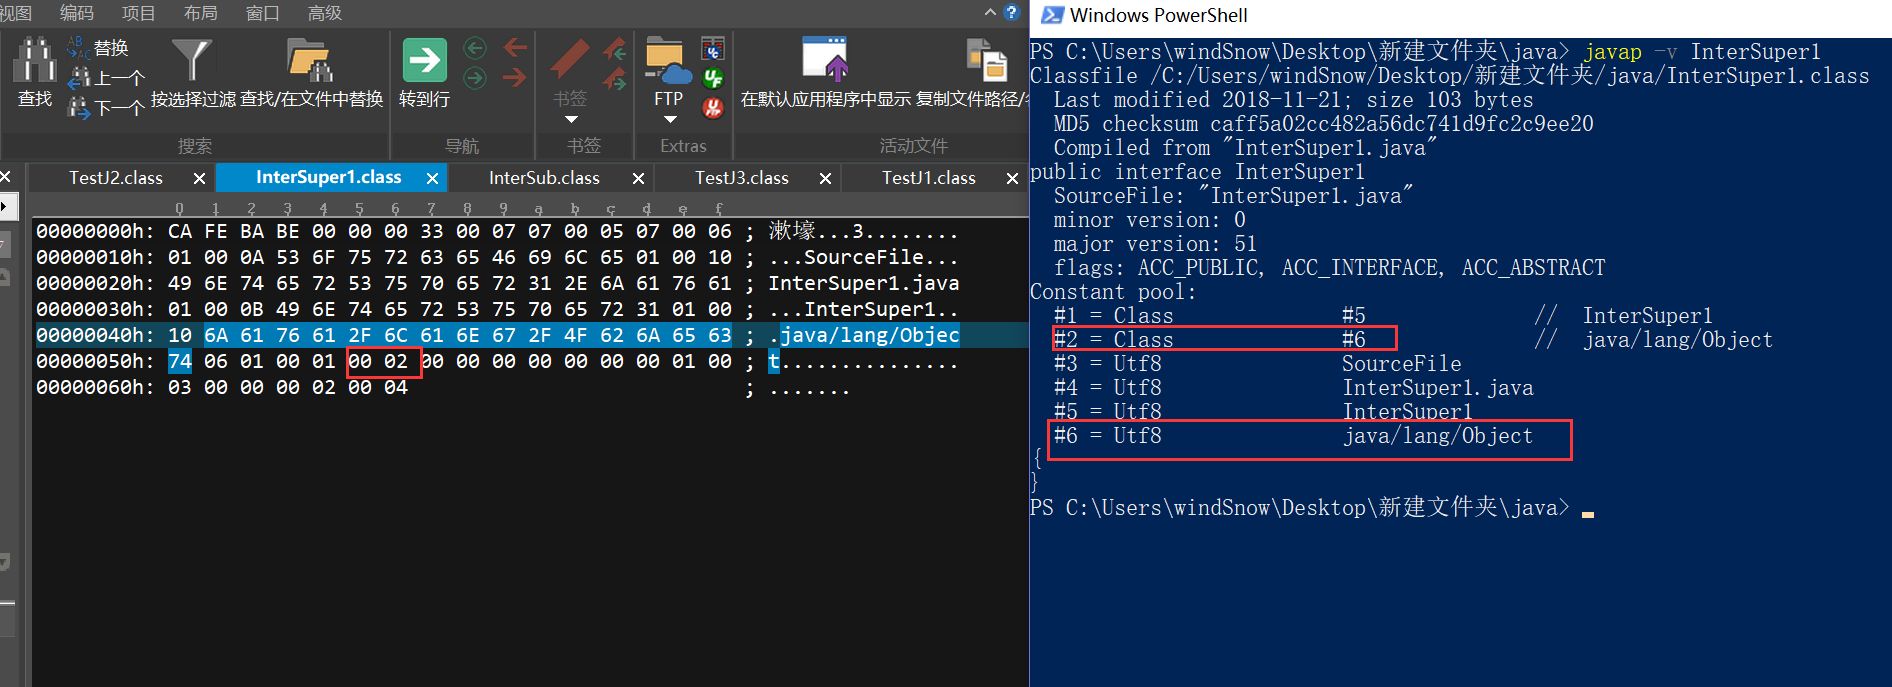The width and height of the screenshot is (1892, 687).
Task: Close the TestJ3.class tab
Action: tap(825, 178)
